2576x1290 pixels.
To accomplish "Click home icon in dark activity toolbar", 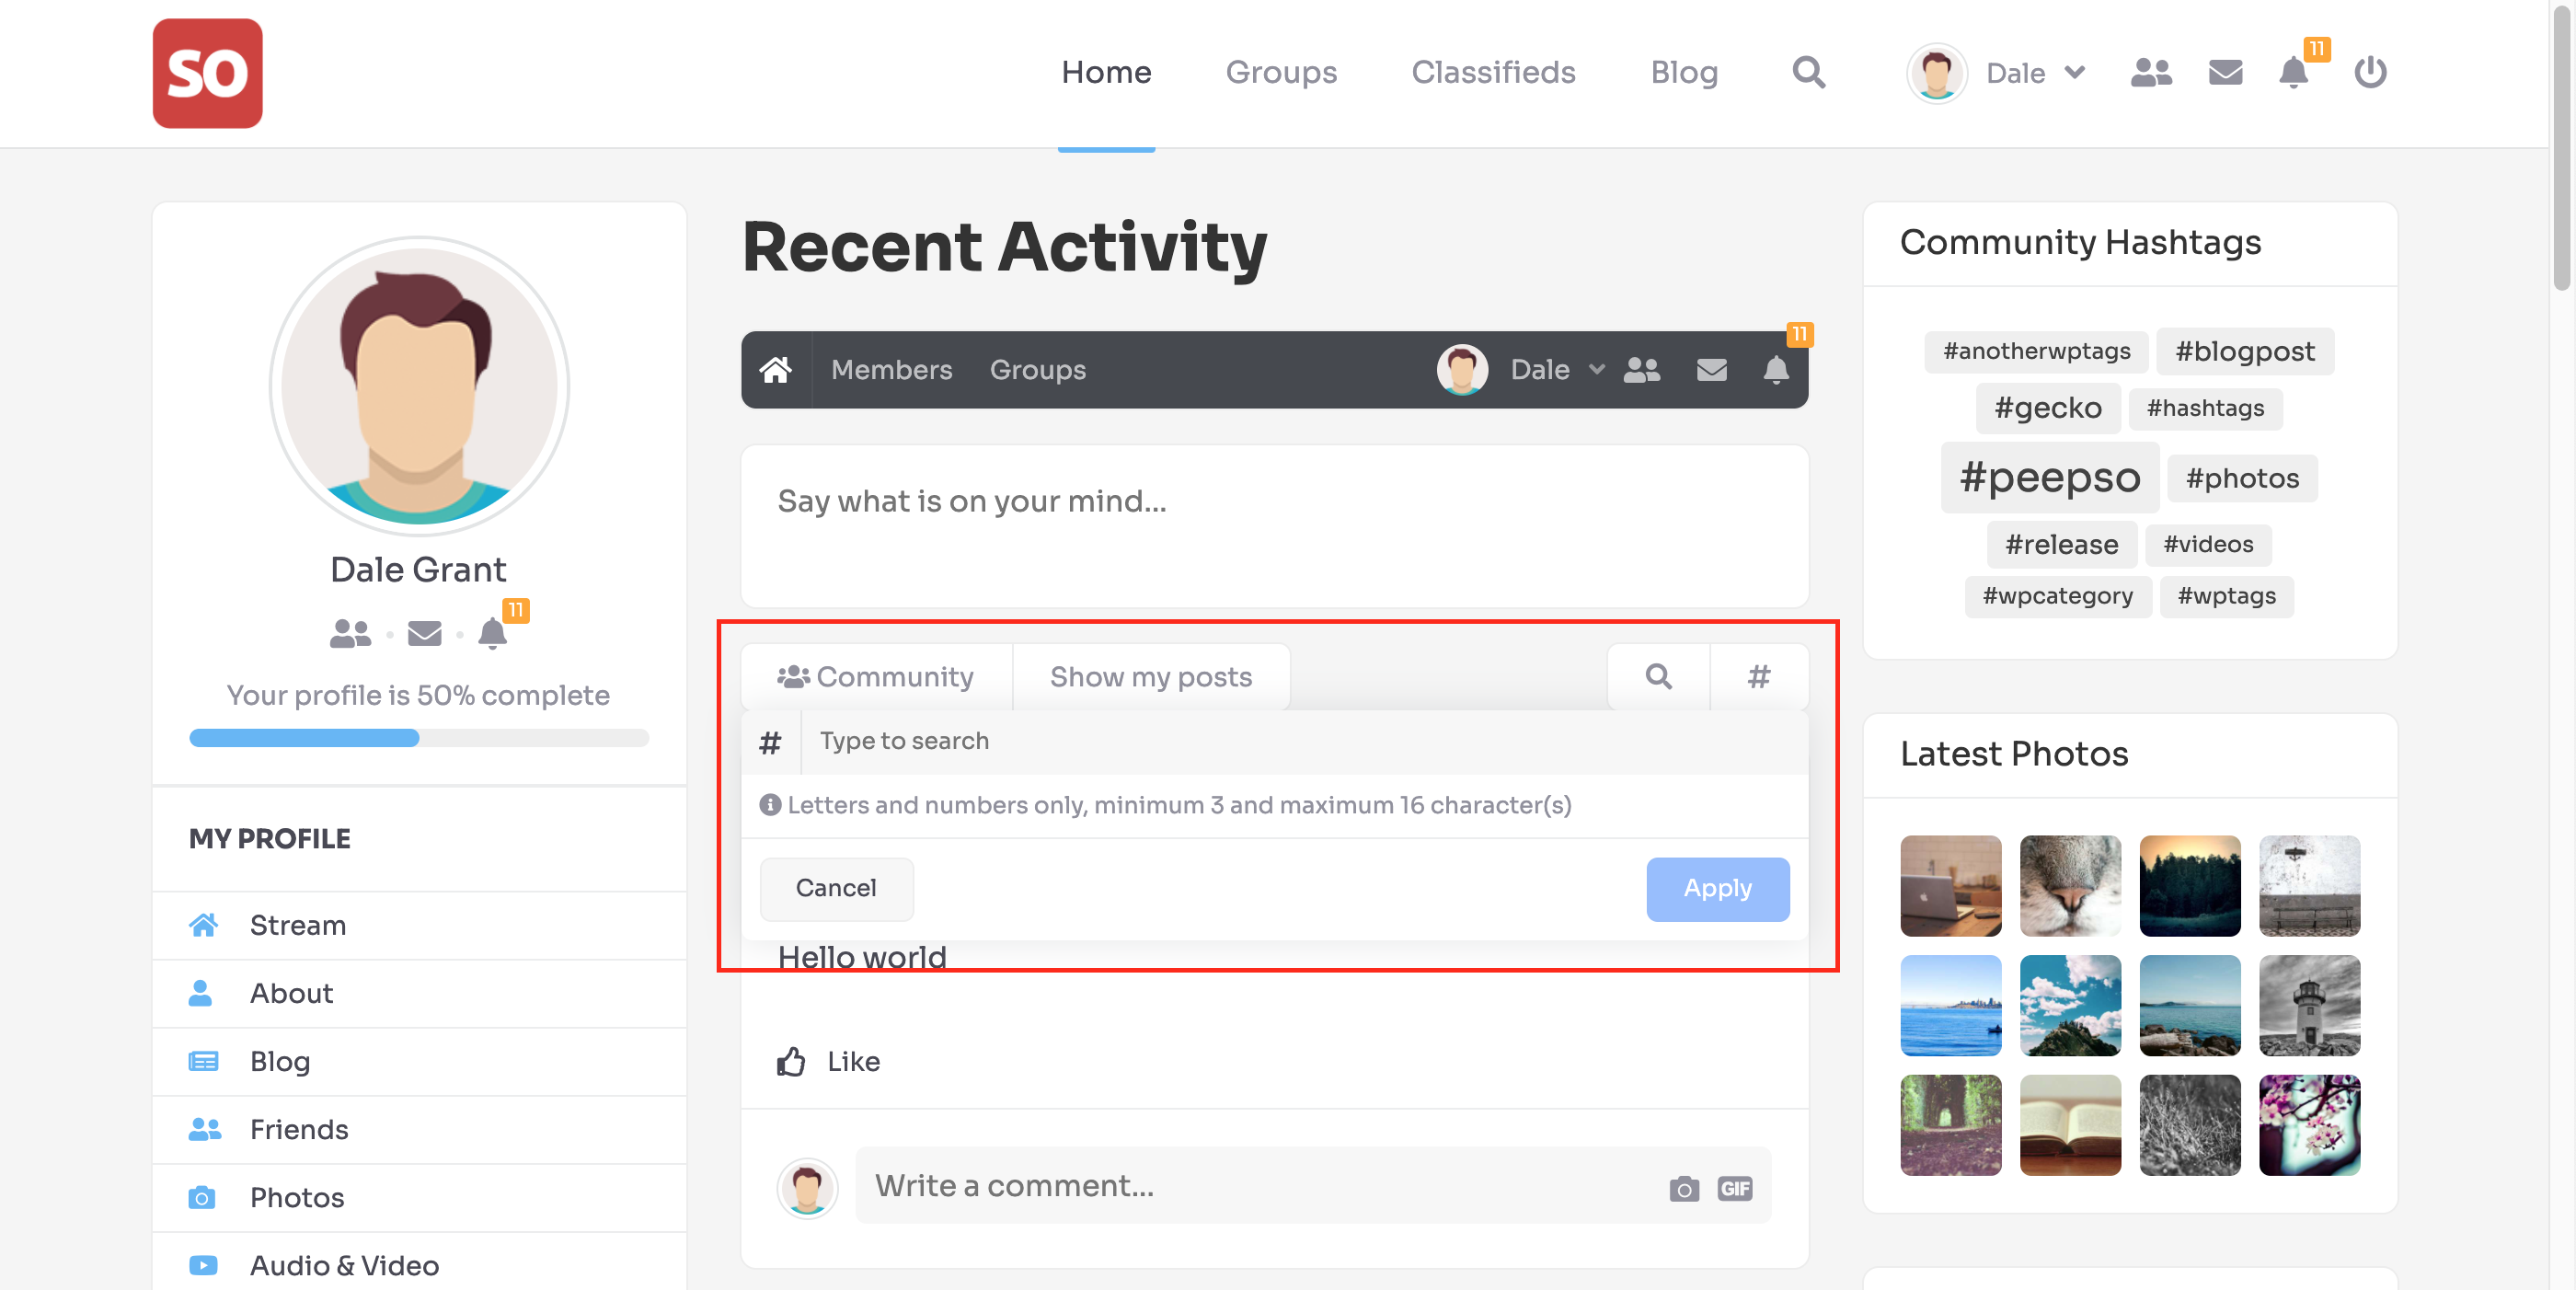I will 775,370.
